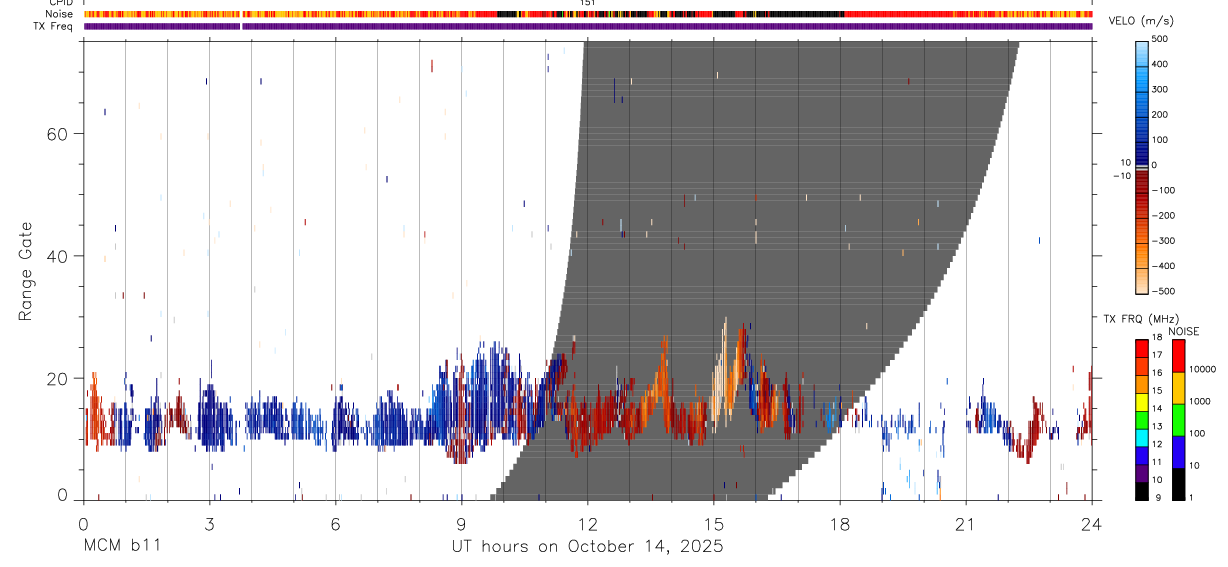1228x567 pixels.
Task: Click the 0 label on velocity scale
Action: (1156, 165)
